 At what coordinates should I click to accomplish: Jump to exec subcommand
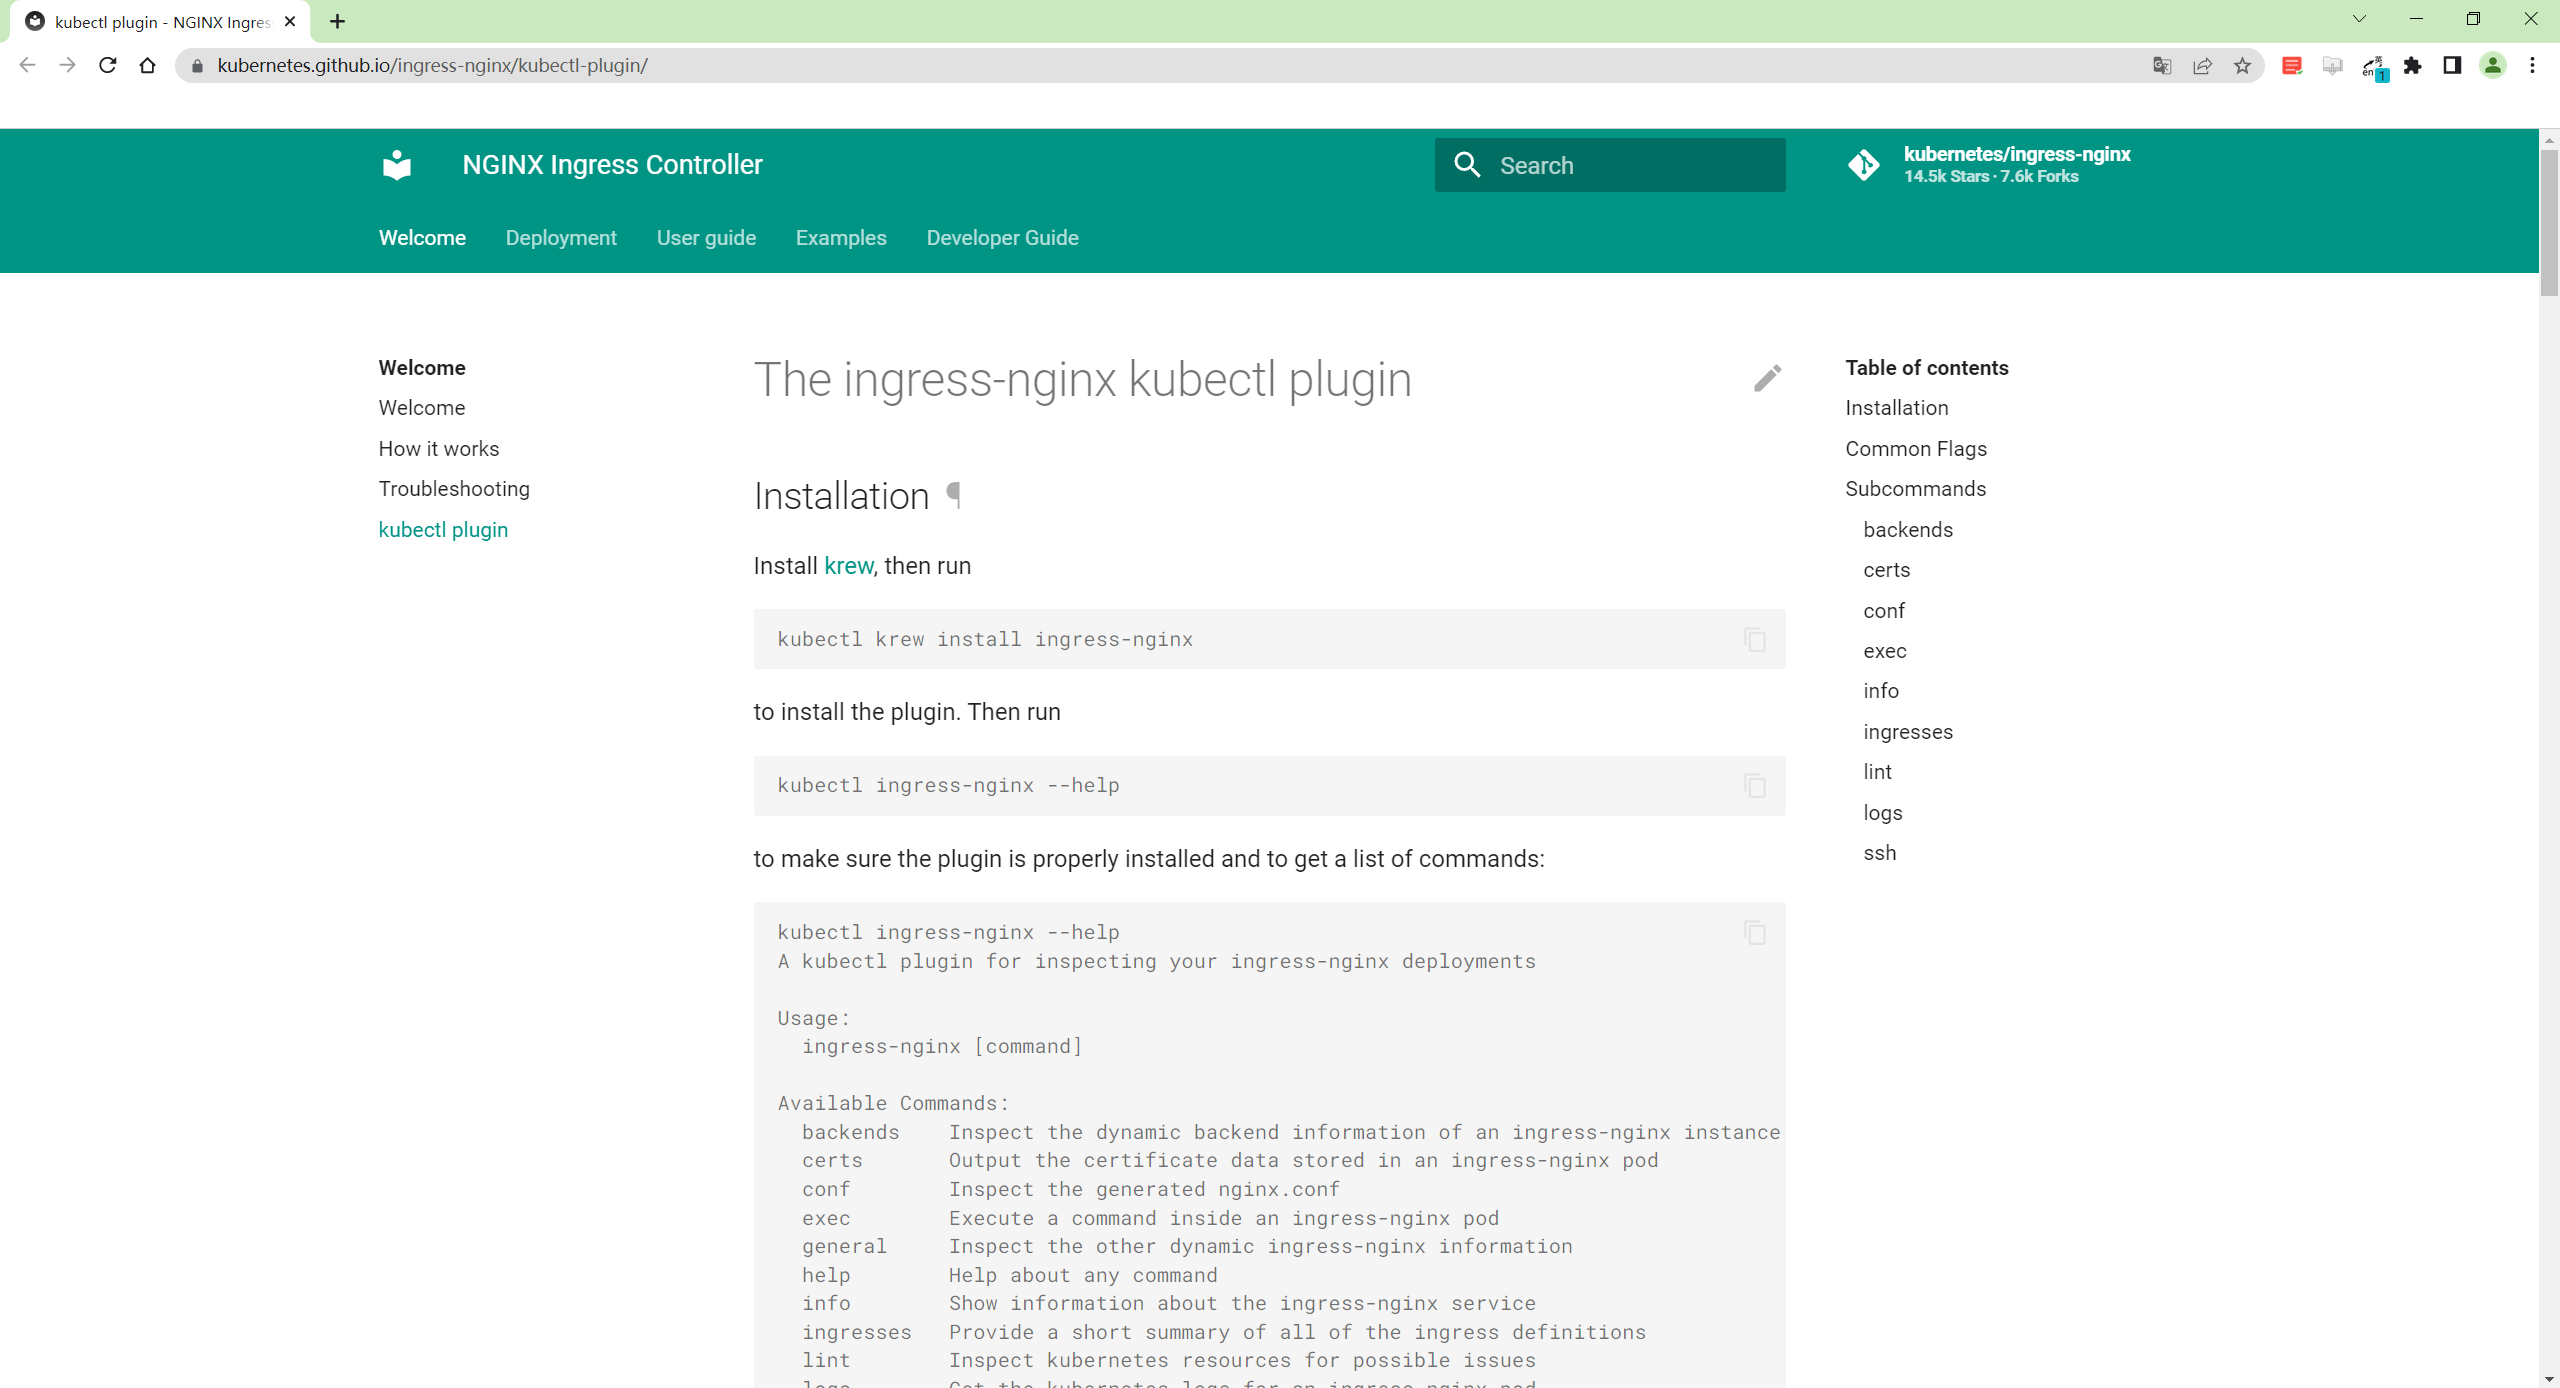(x=1884, y=651)
